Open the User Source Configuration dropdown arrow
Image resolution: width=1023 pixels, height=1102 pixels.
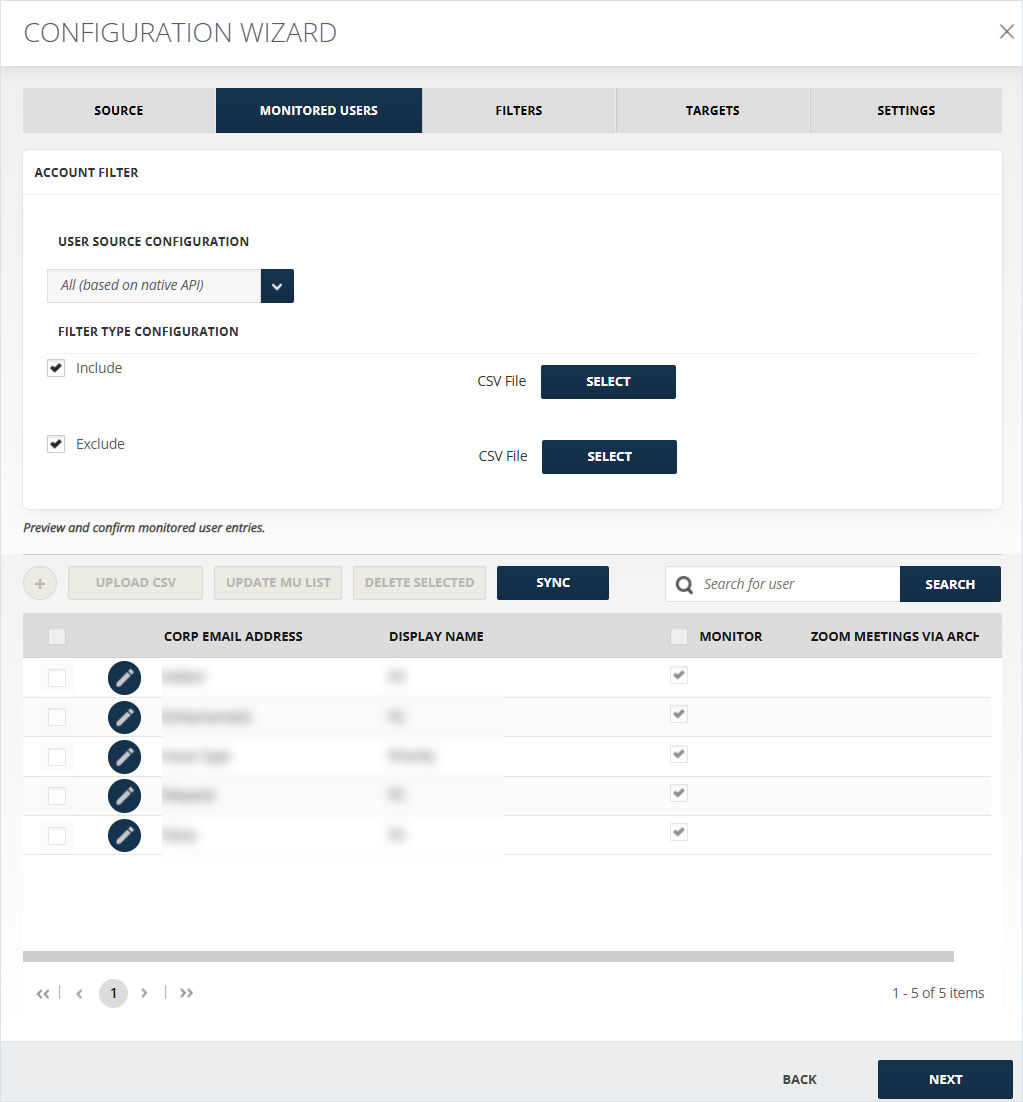[x=277, y=286]
